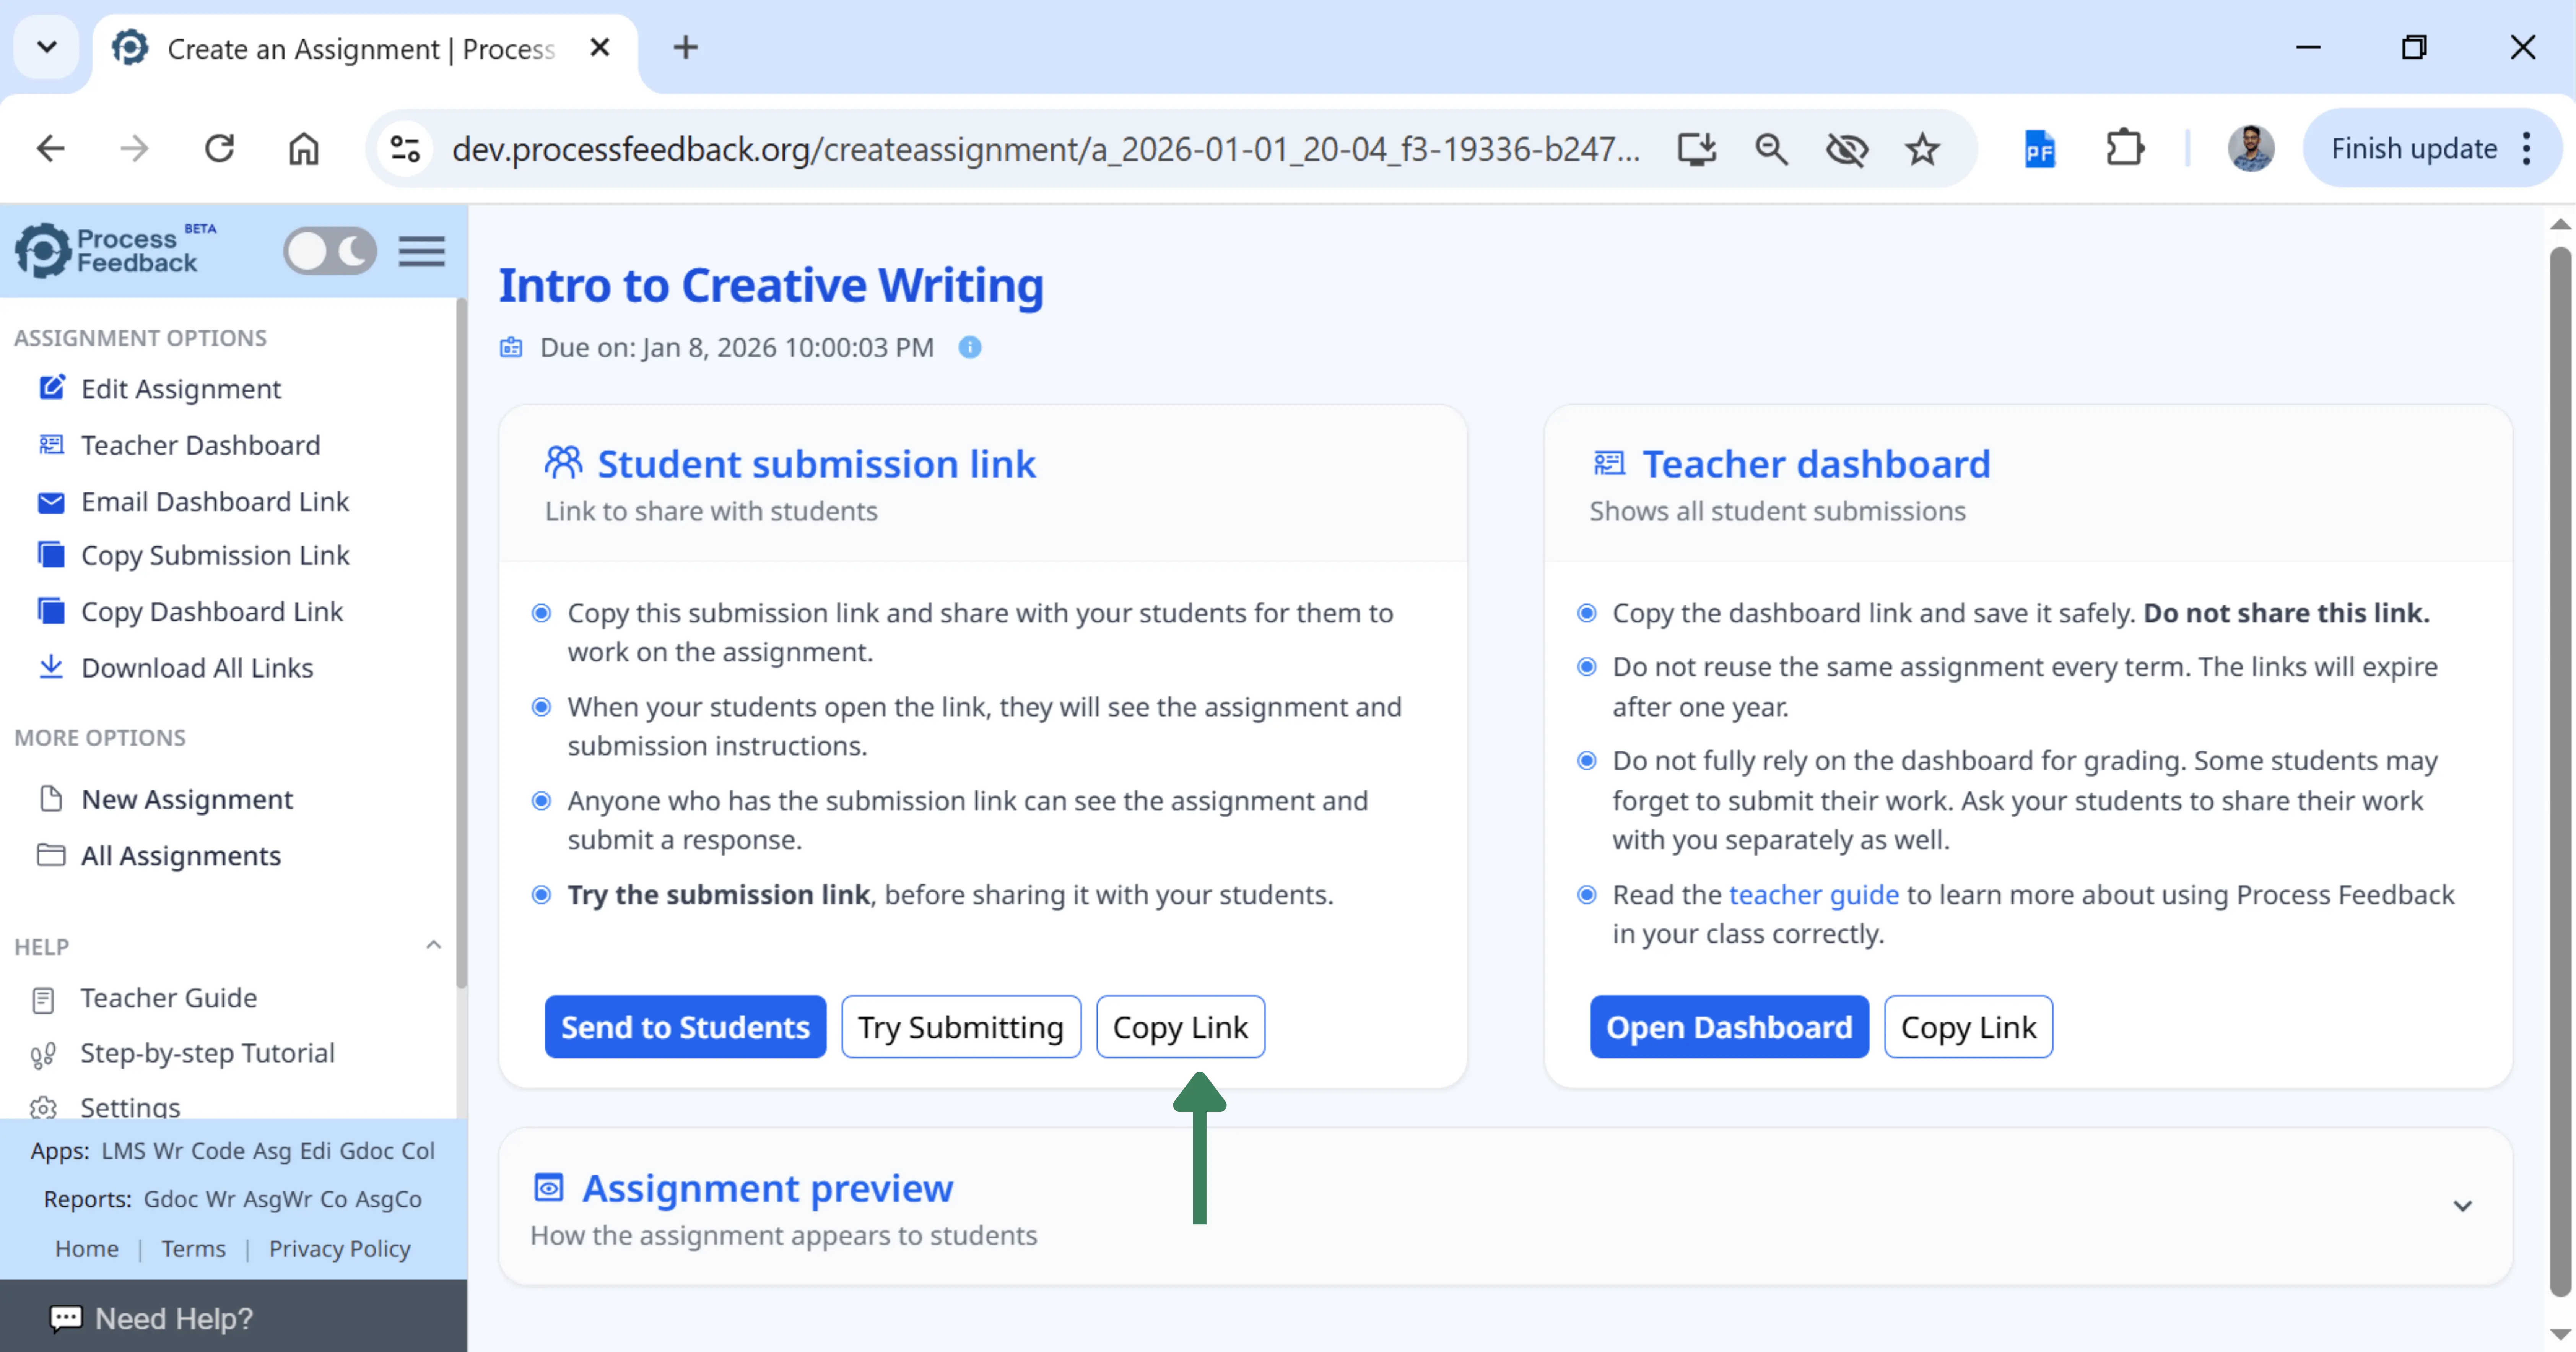Viewport: 2576px width, 1352px height.
Task: Select All Assignments from the sidebar
Action: click(x=180, y=856)
